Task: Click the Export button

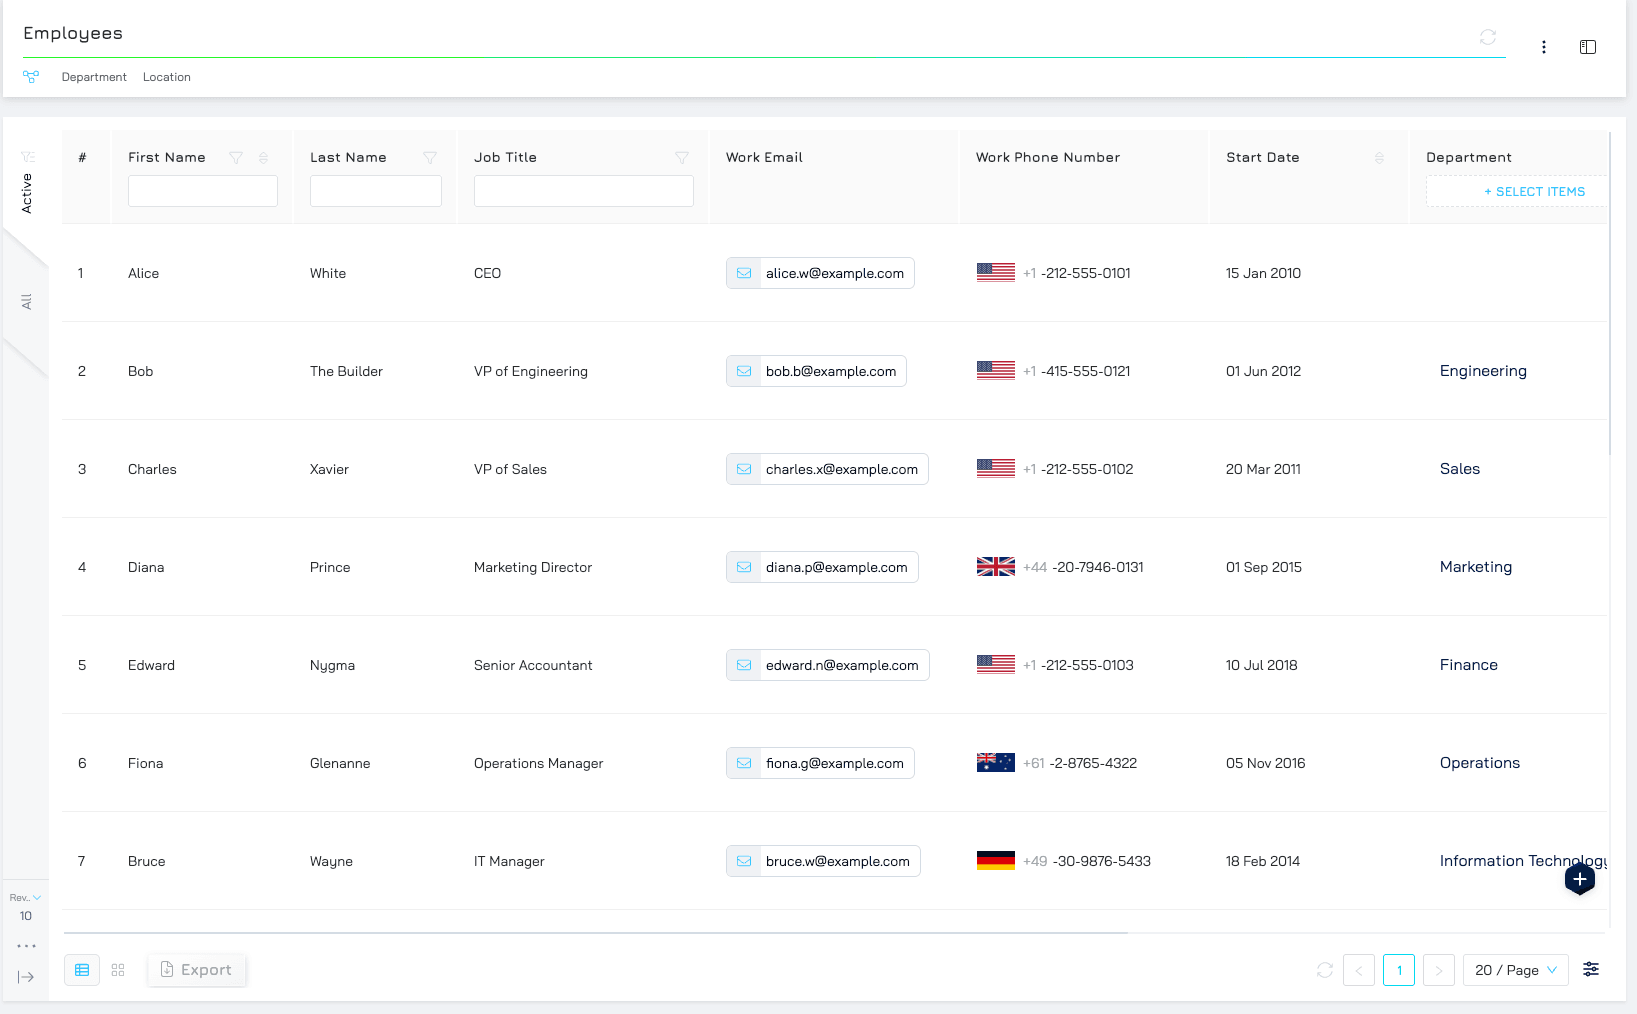Action: pos(197,970)
